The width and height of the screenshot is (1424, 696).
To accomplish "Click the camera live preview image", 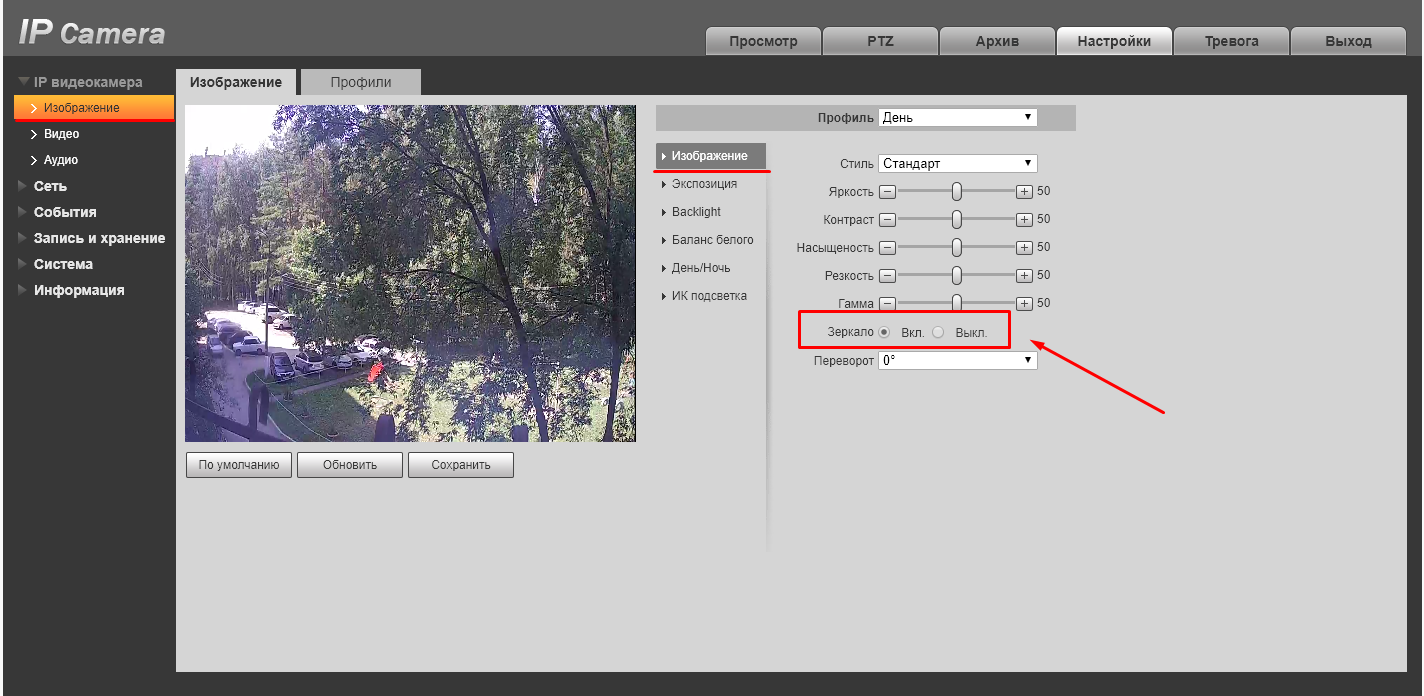I will pyautogui.click(x=410, y=274).
